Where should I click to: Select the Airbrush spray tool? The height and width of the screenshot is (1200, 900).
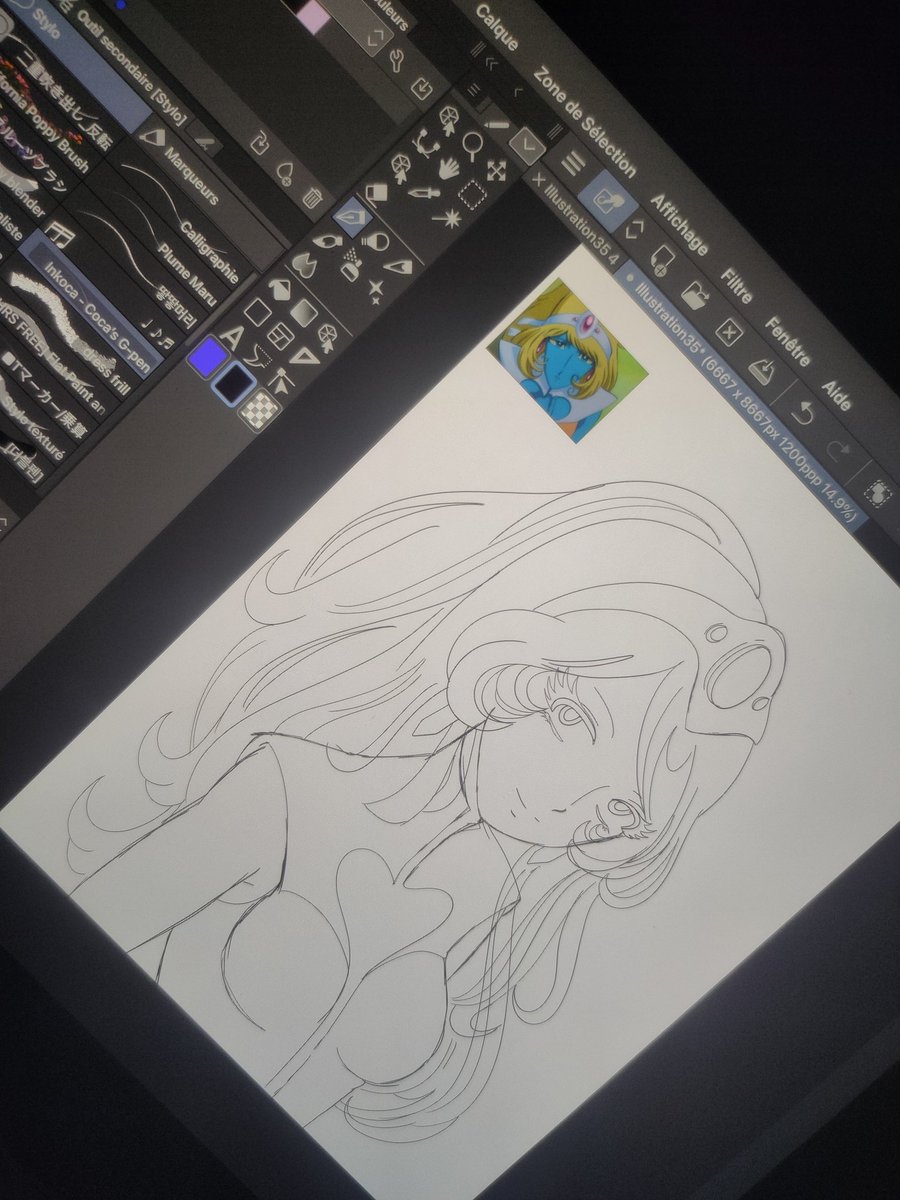[352, 264]
